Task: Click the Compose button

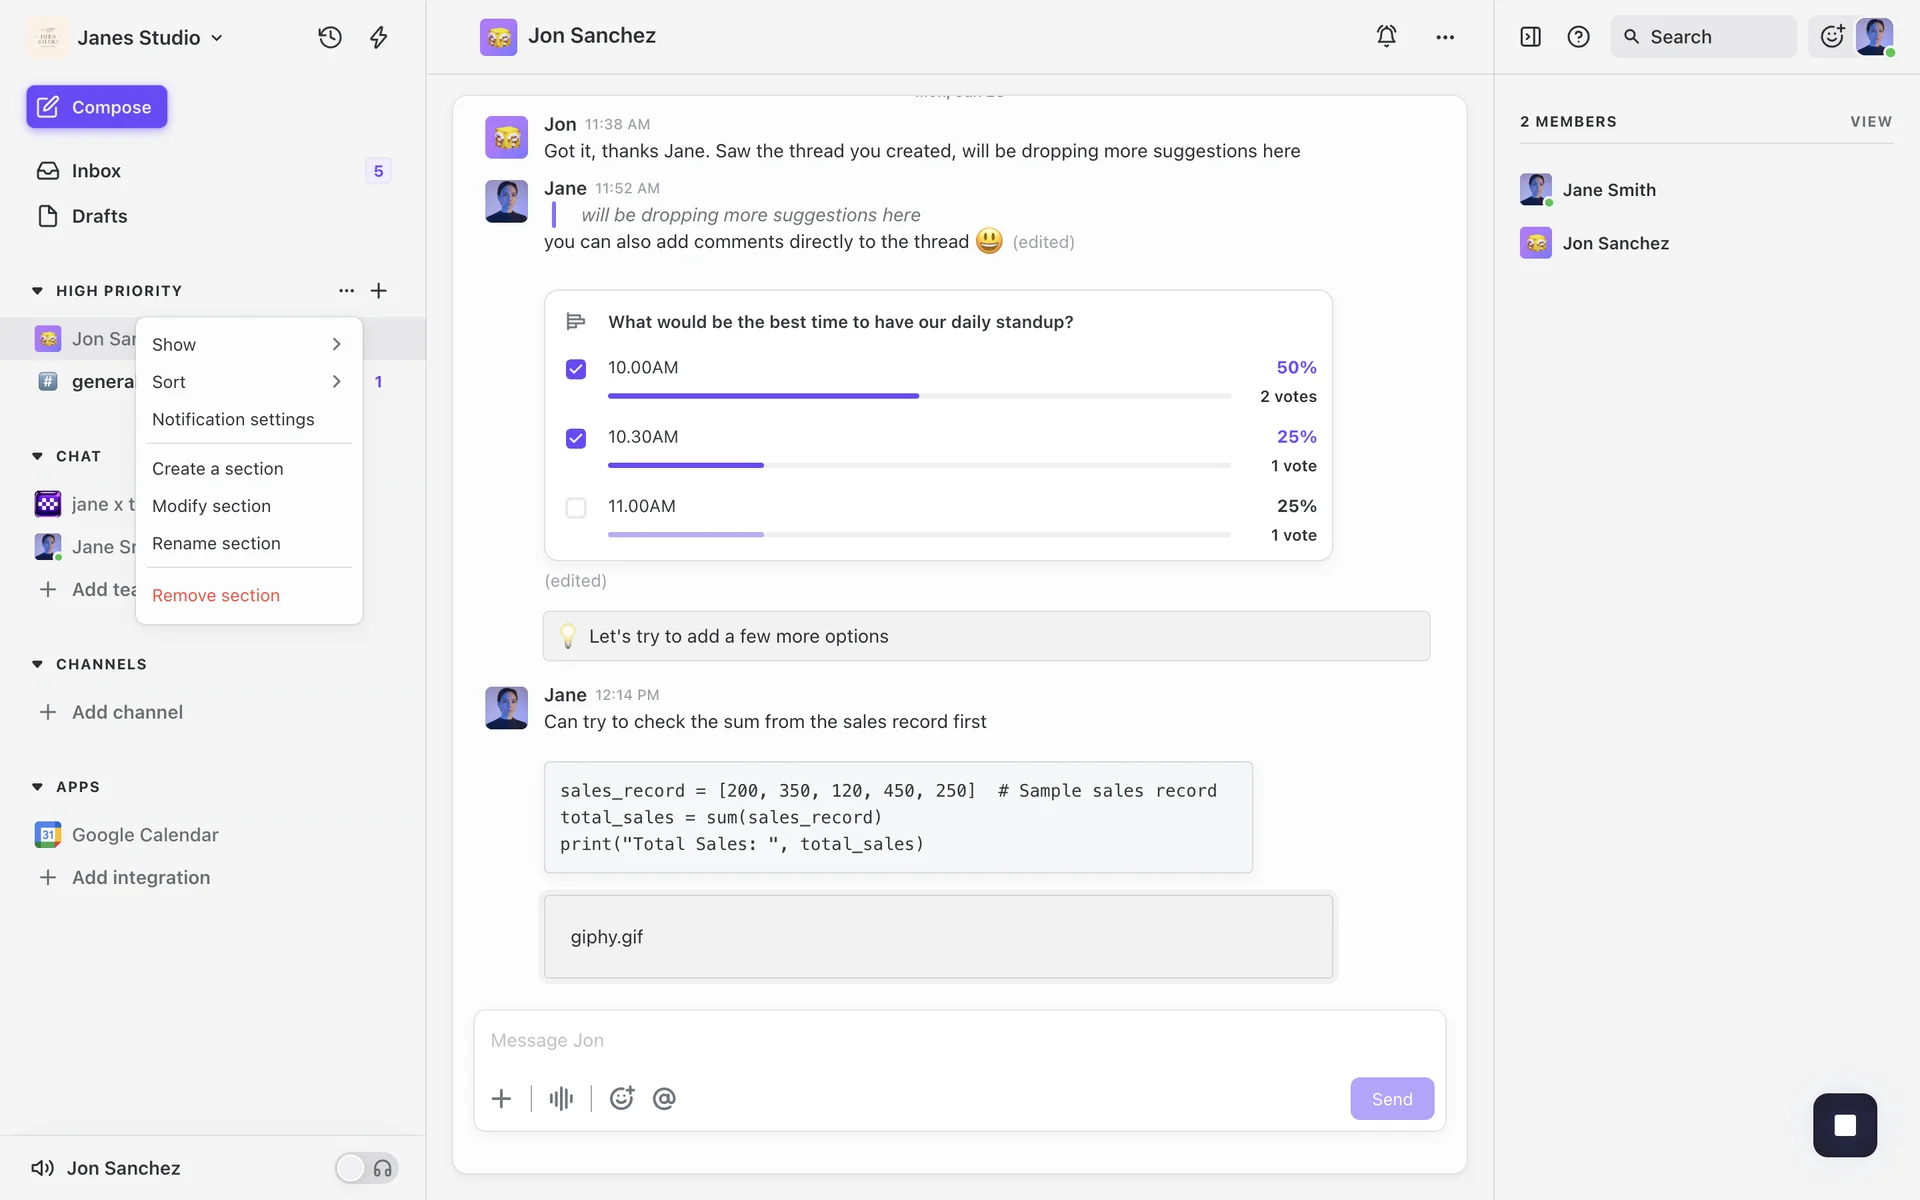Action: click(97, 107)
